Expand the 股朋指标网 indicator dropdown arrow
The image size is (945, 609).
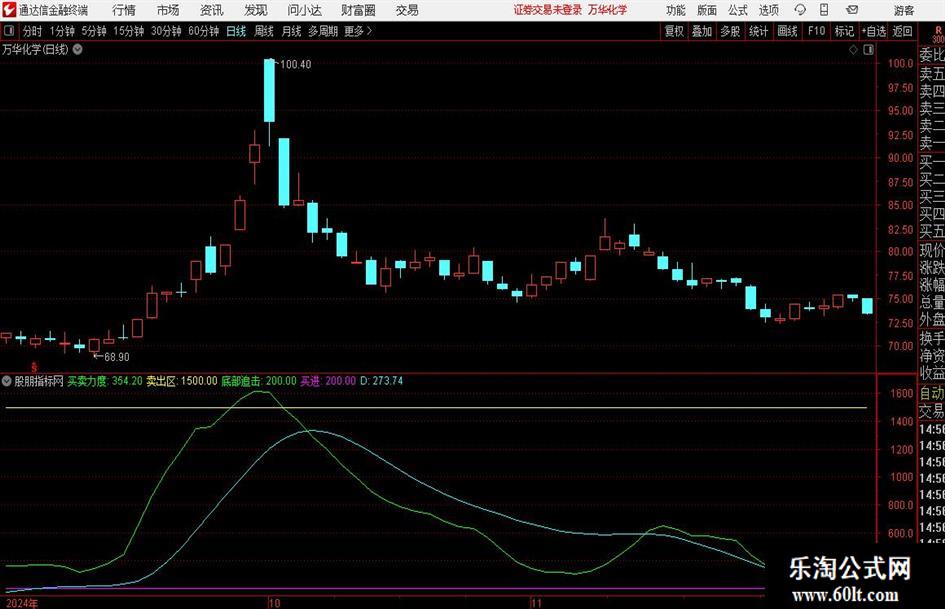point(7,380)
